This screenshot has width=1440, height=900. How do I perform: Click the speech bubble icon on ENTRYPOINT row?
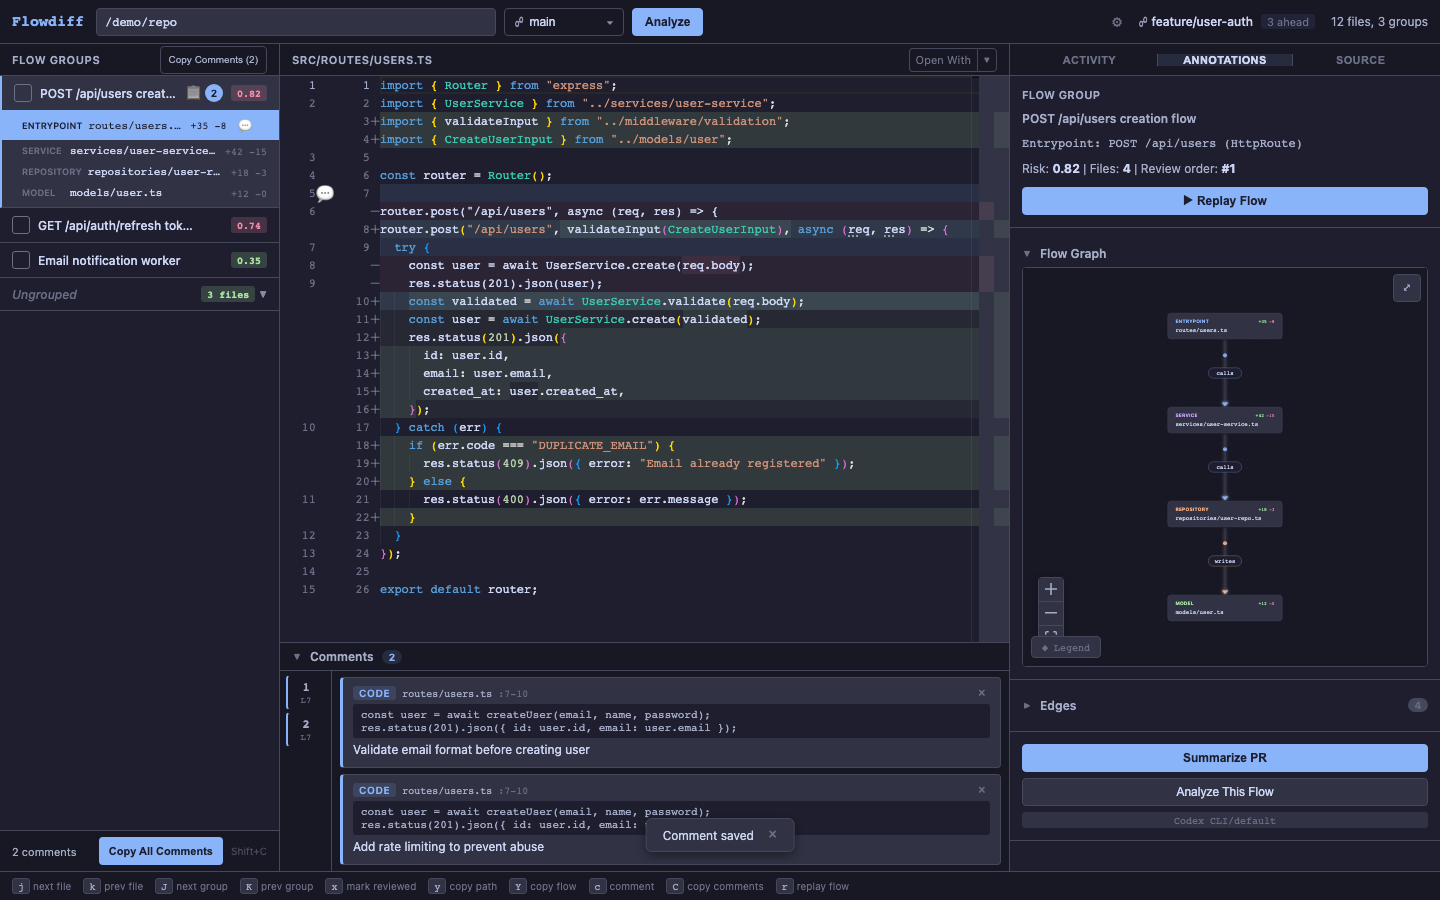coord(245,125)
